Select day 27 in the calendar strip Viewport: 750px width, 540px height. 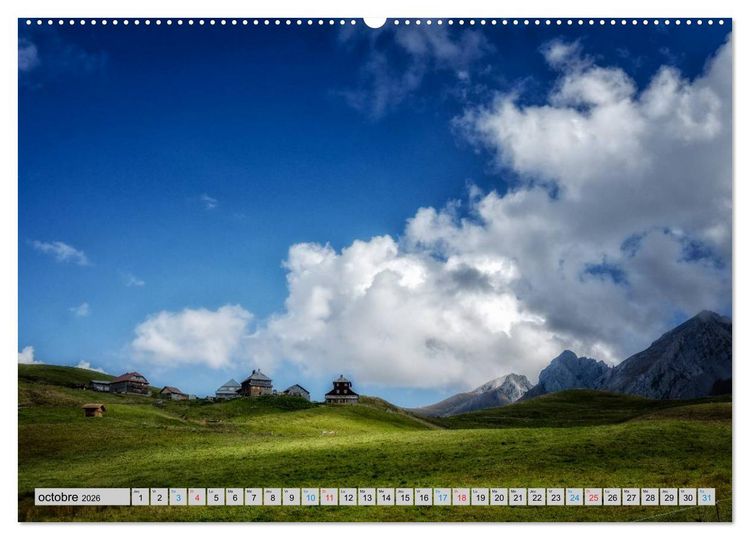[631, 497]
